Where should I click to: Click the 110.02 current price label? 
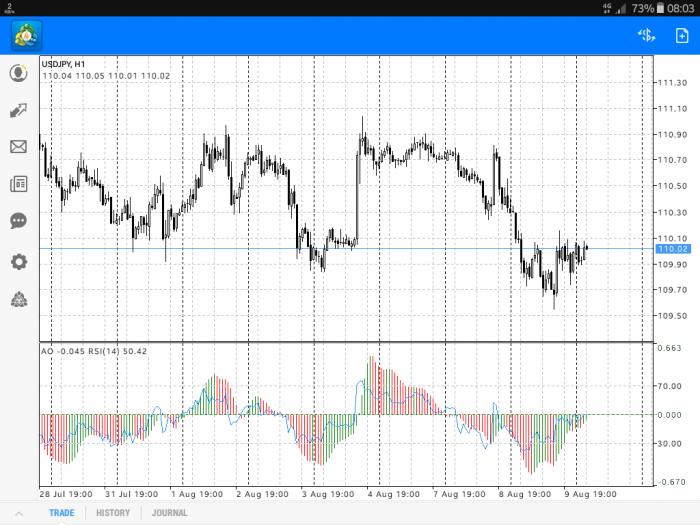pos(673,249)
